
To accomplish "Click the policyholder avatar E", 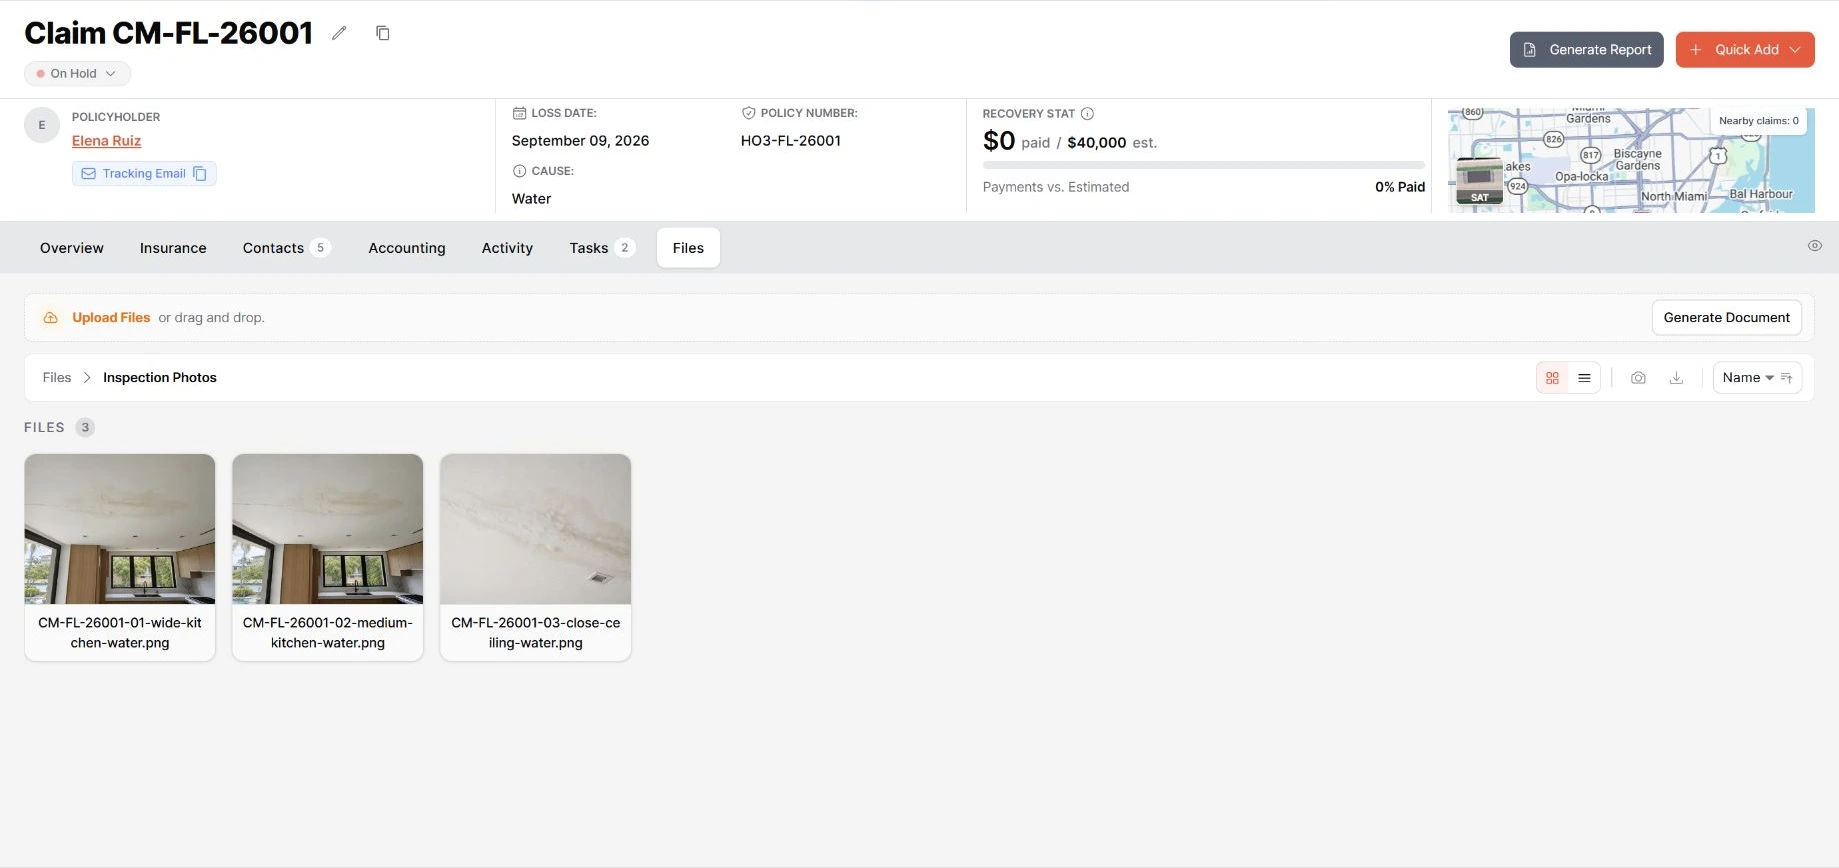I will click(42, 125).
